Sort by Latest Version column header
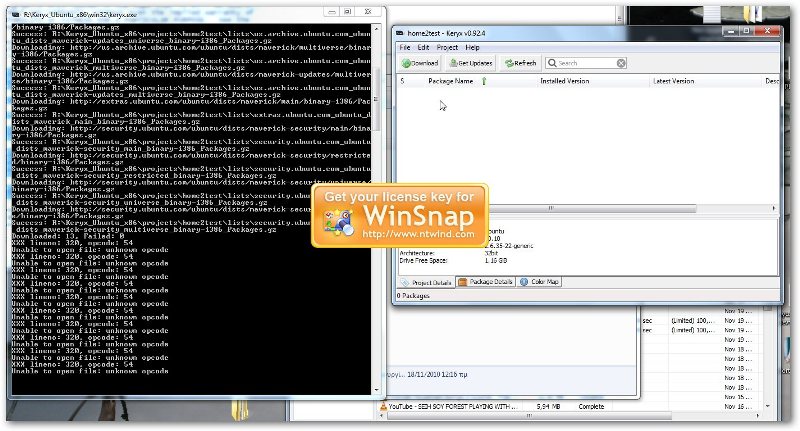 point(673,81)
